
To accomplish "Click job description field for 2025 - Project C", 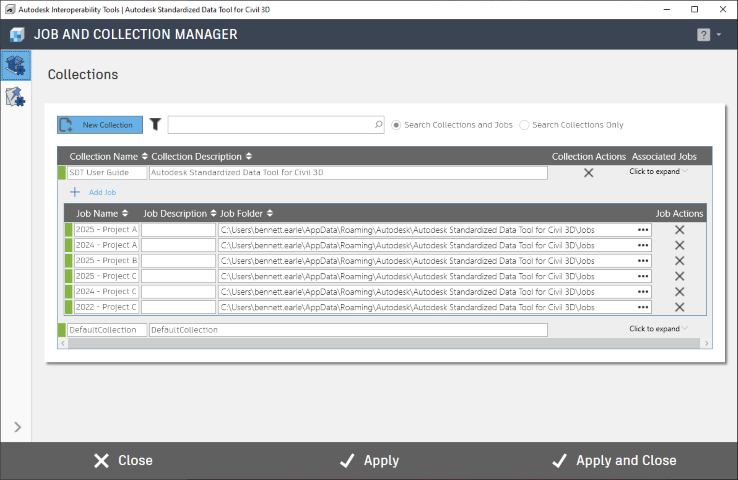I will click(178, 276).
